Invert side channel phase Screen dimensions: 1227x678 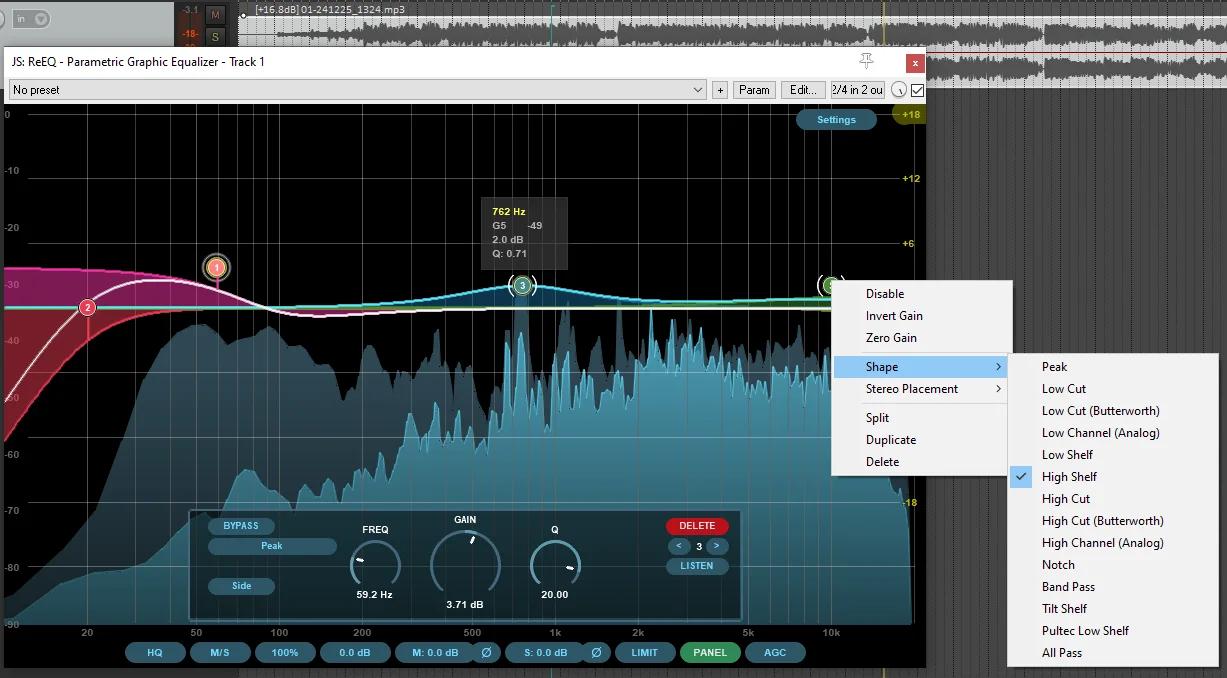pos(596,653)
